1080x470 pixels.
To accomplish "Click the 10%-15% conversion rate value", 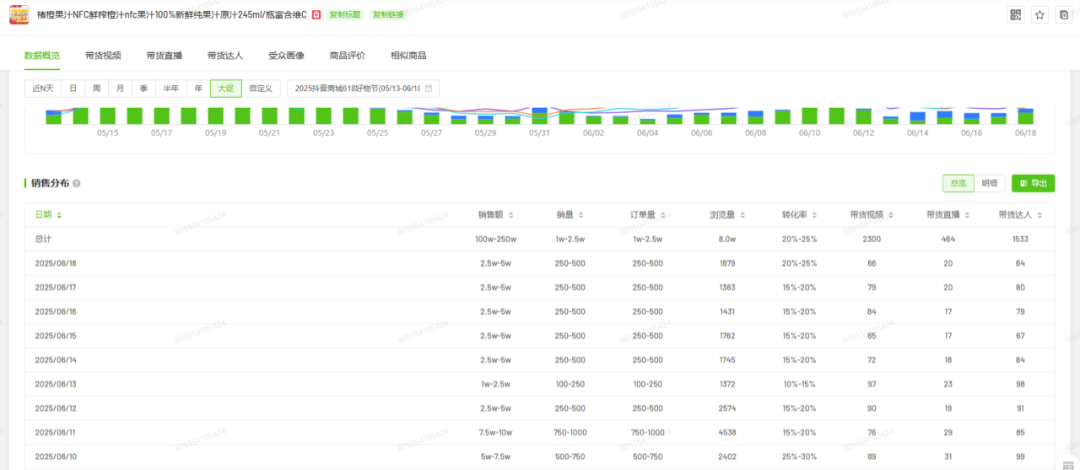I will pos(799,384).
